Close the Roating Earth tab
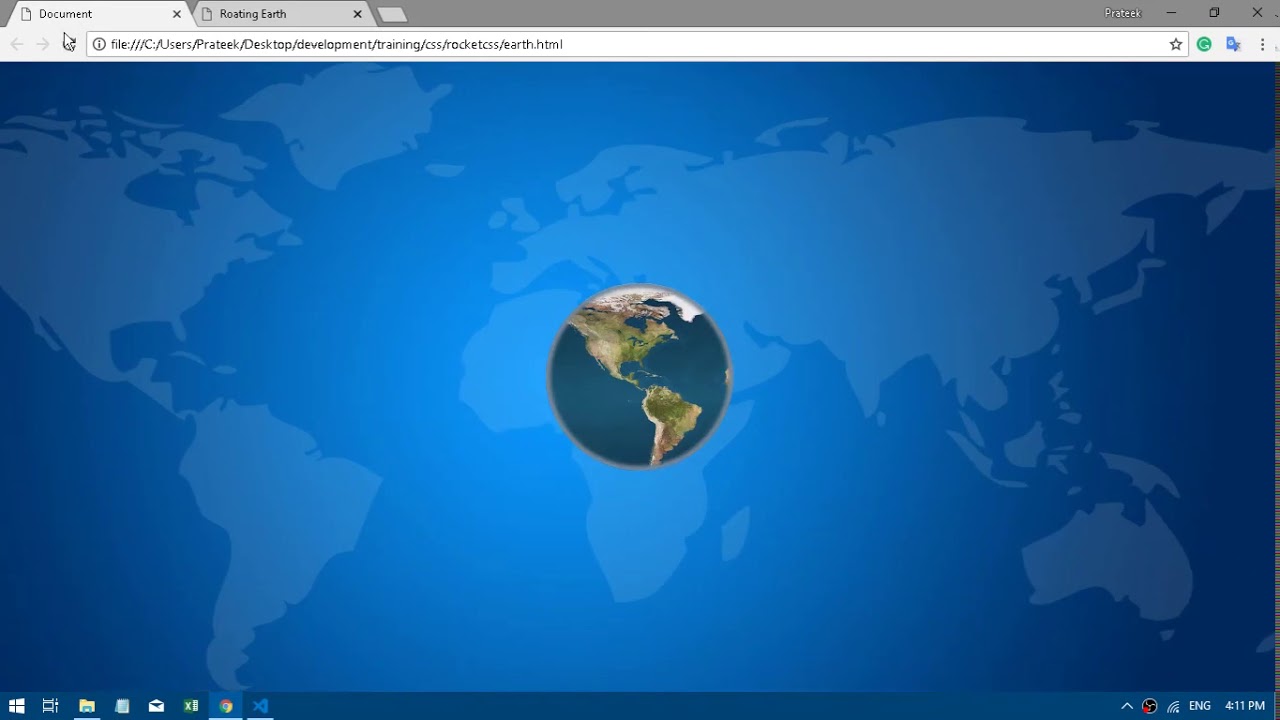 tap(358, 14)
